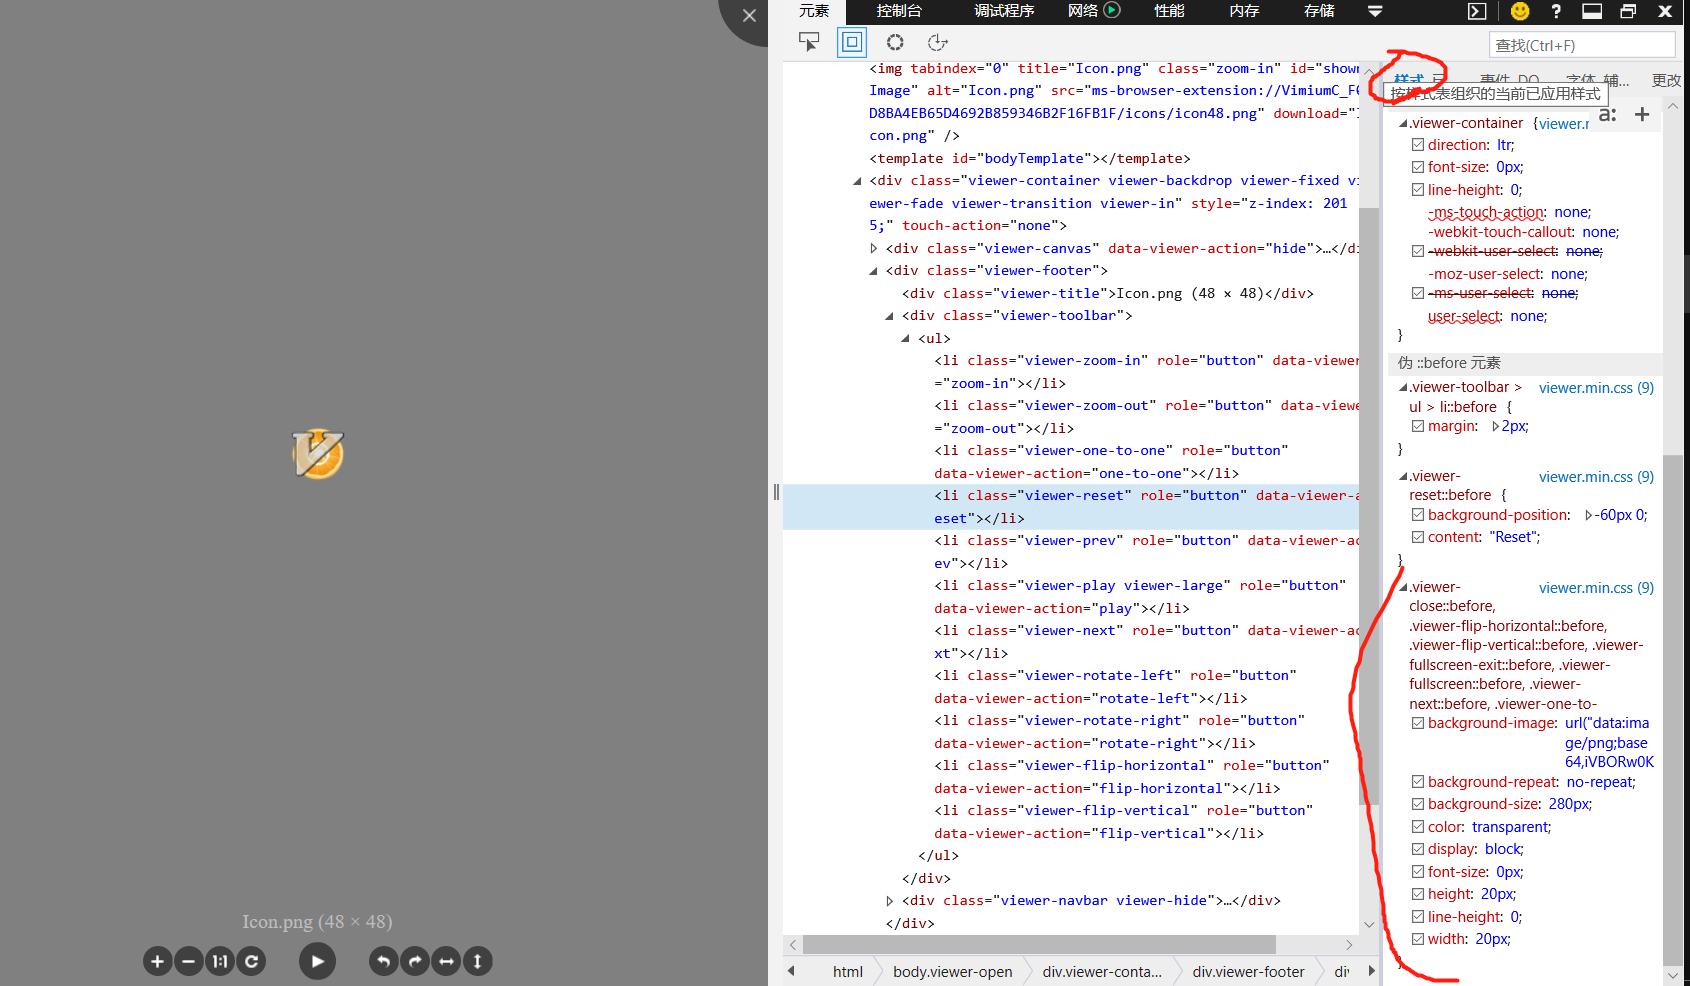Viewport: 1690px width, 986px height.
Task: Reset the image view with the reset icon
Action: [x=251, y=961]
